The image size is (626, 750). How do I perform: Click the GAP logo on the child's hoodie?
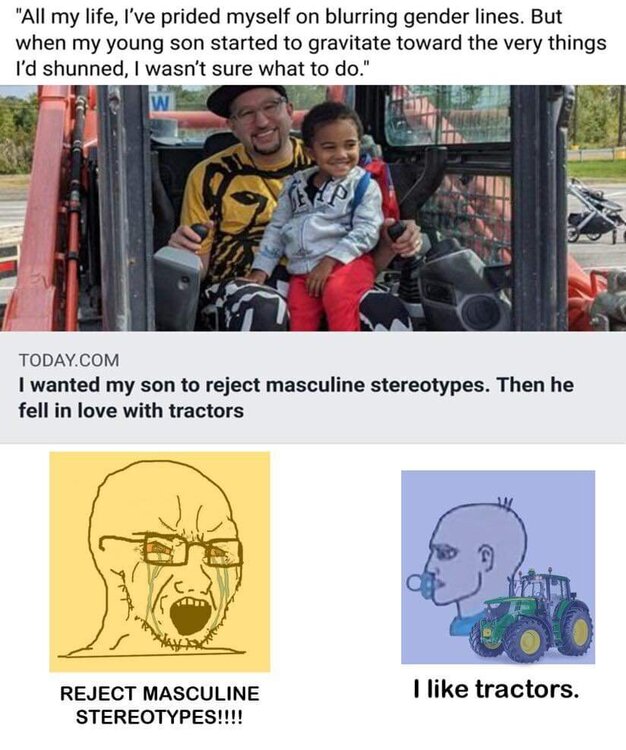click(318, 196)
